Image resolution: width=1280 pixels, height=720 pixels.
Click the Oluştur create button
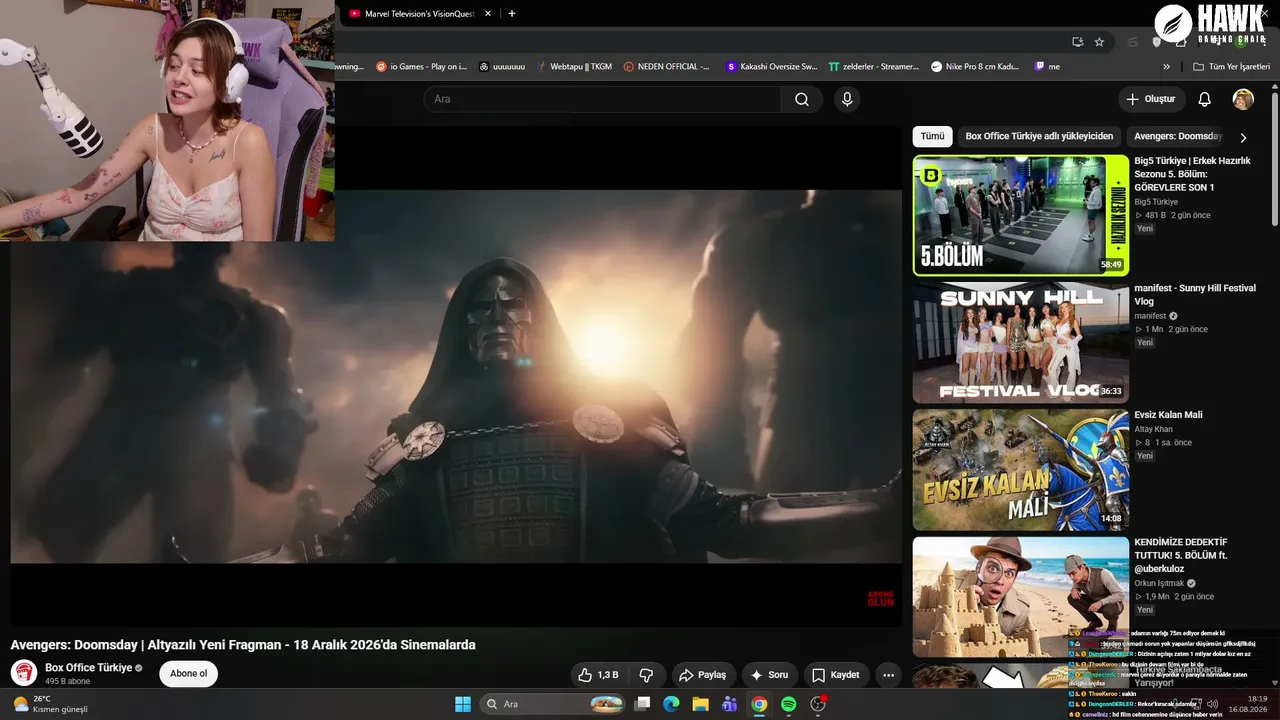tap(1150, 99)
